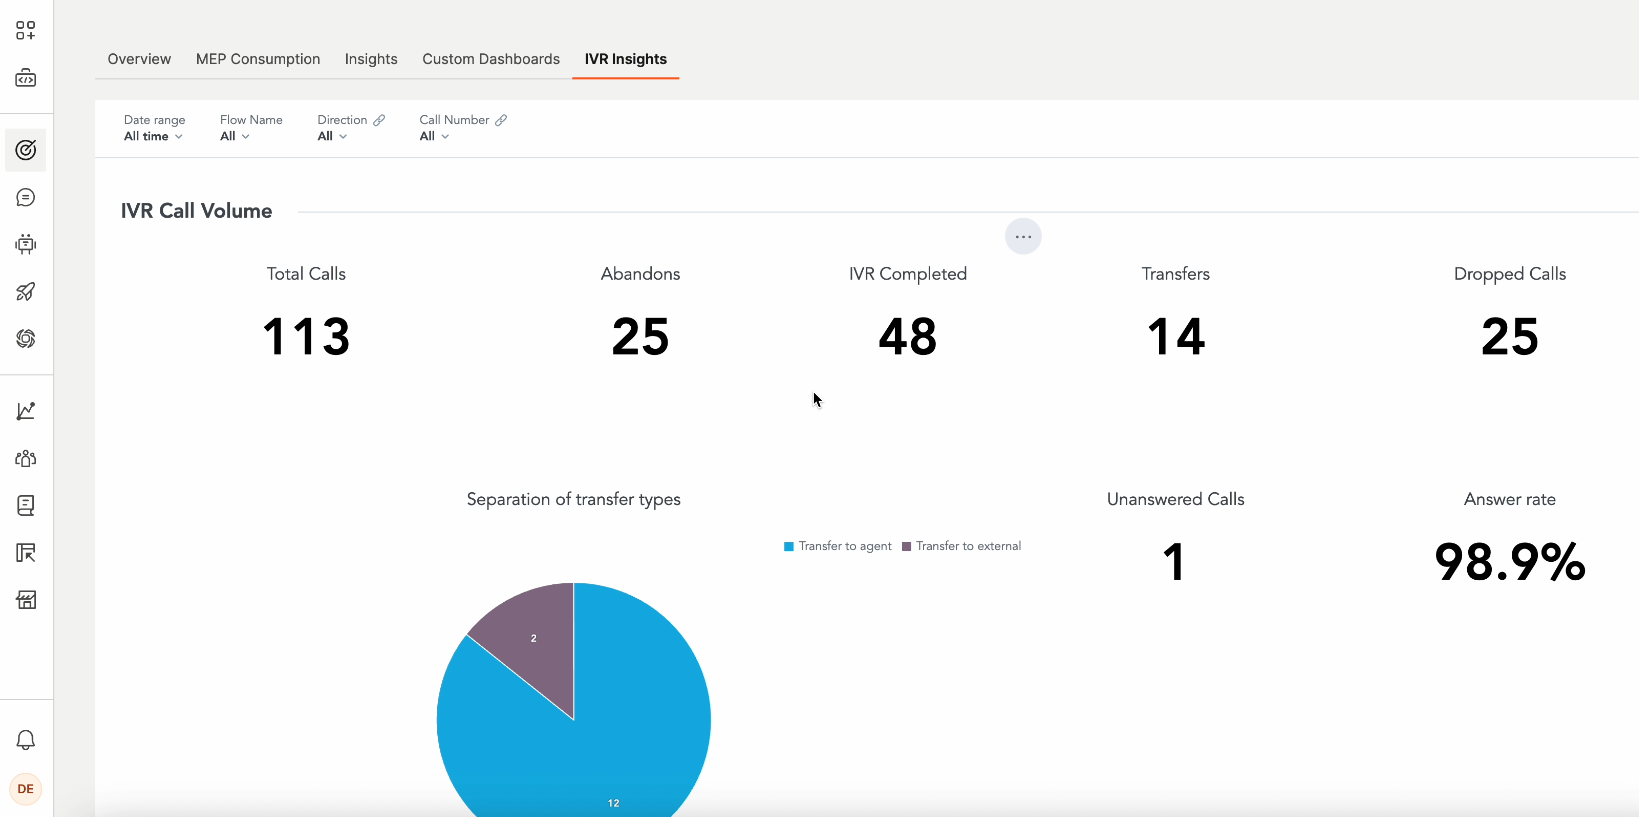Click the link icon next to Direction
Viewport: 1639px width, 817px height.
(x=379, y=120)
